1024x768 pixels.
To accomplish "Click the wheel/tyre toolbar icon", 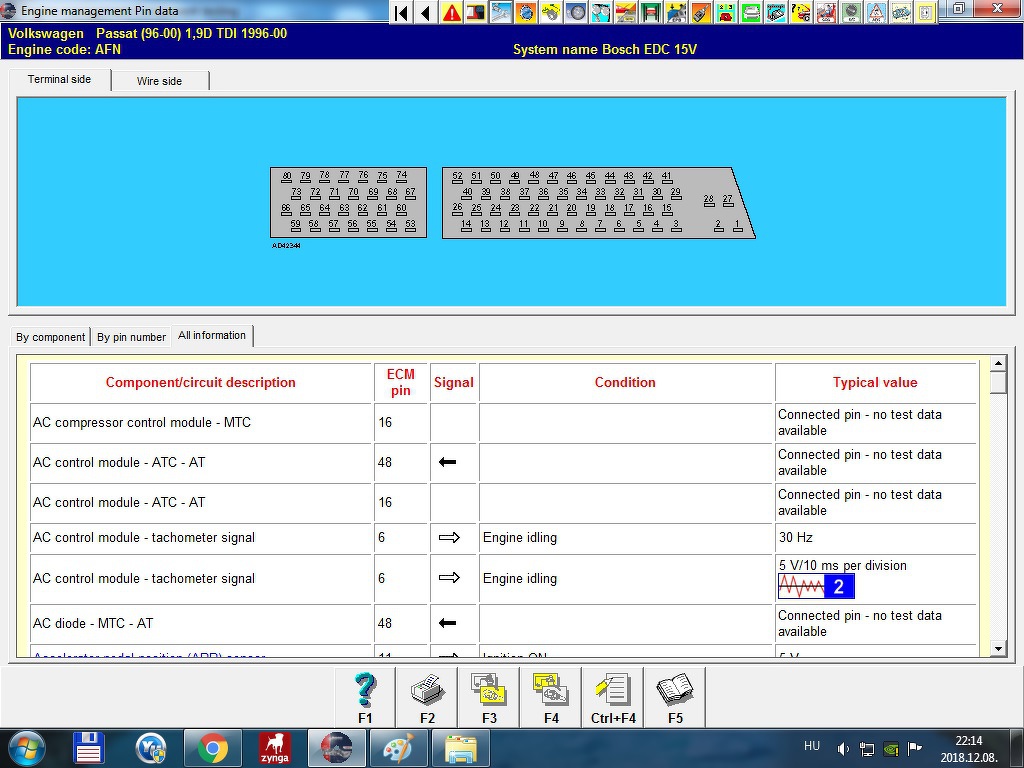I will [577, 12].
